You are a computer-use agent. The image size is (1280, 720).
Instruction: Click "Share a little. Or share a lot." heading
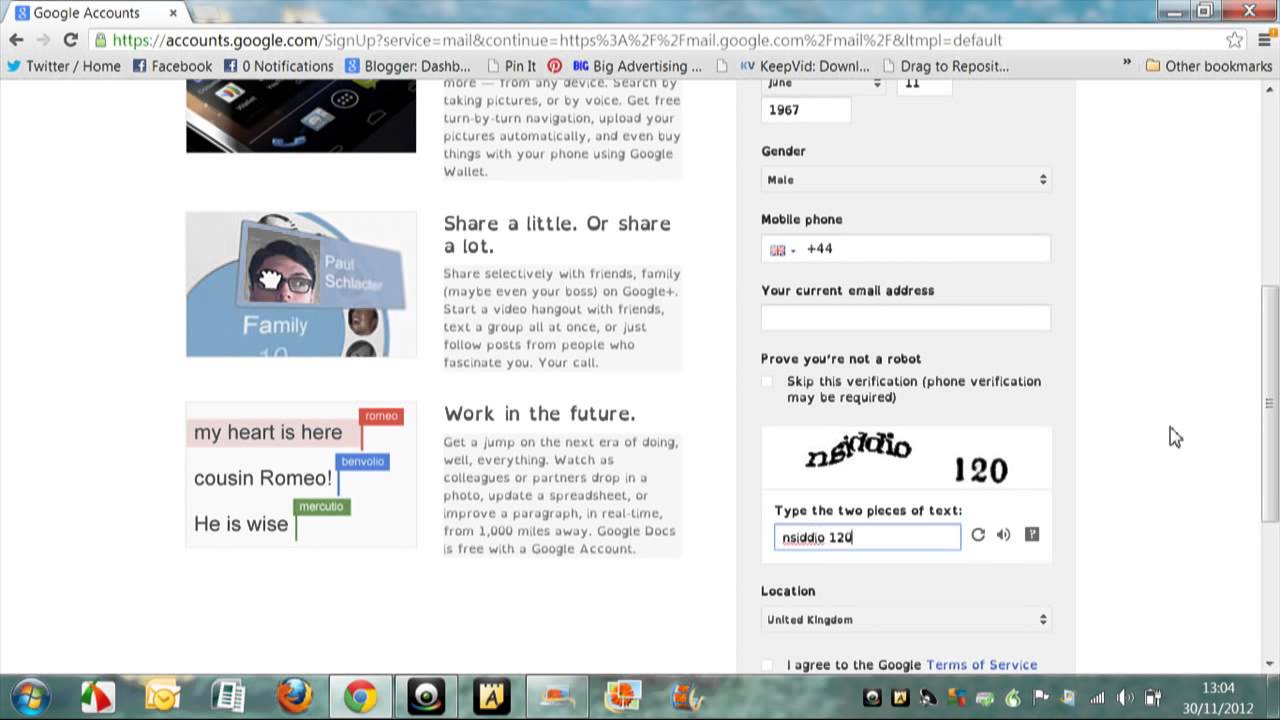pyautogui.click(x=557, y=234)
